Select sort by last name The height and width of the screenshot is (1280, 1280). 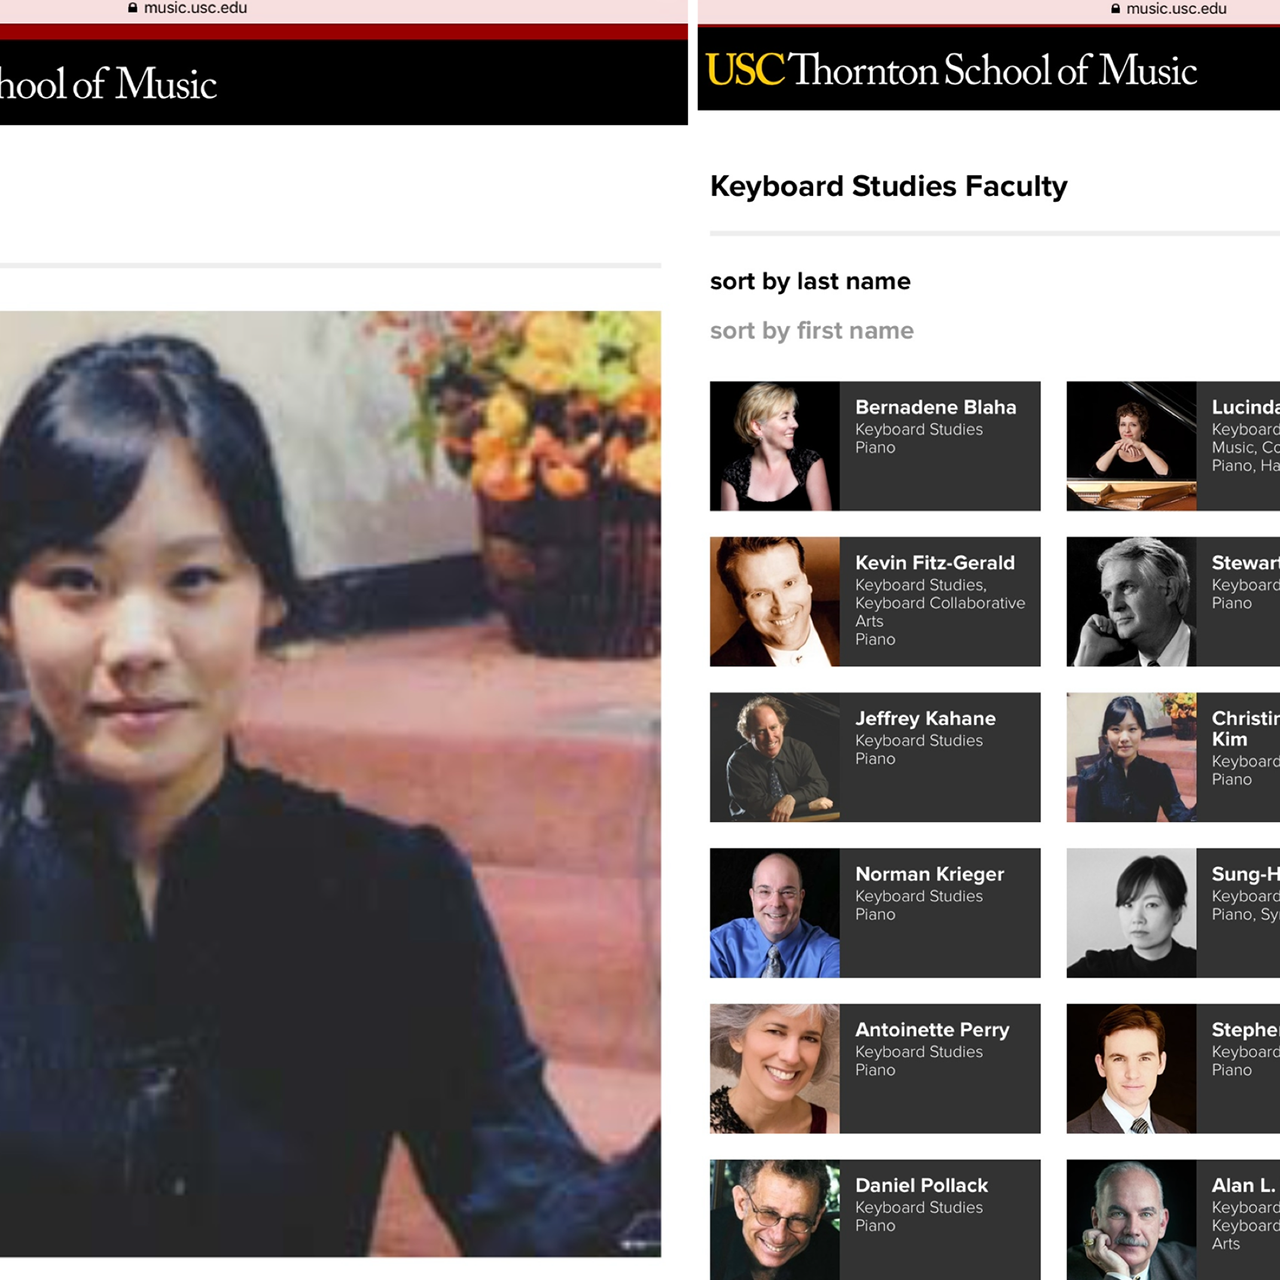pos(810,281)
